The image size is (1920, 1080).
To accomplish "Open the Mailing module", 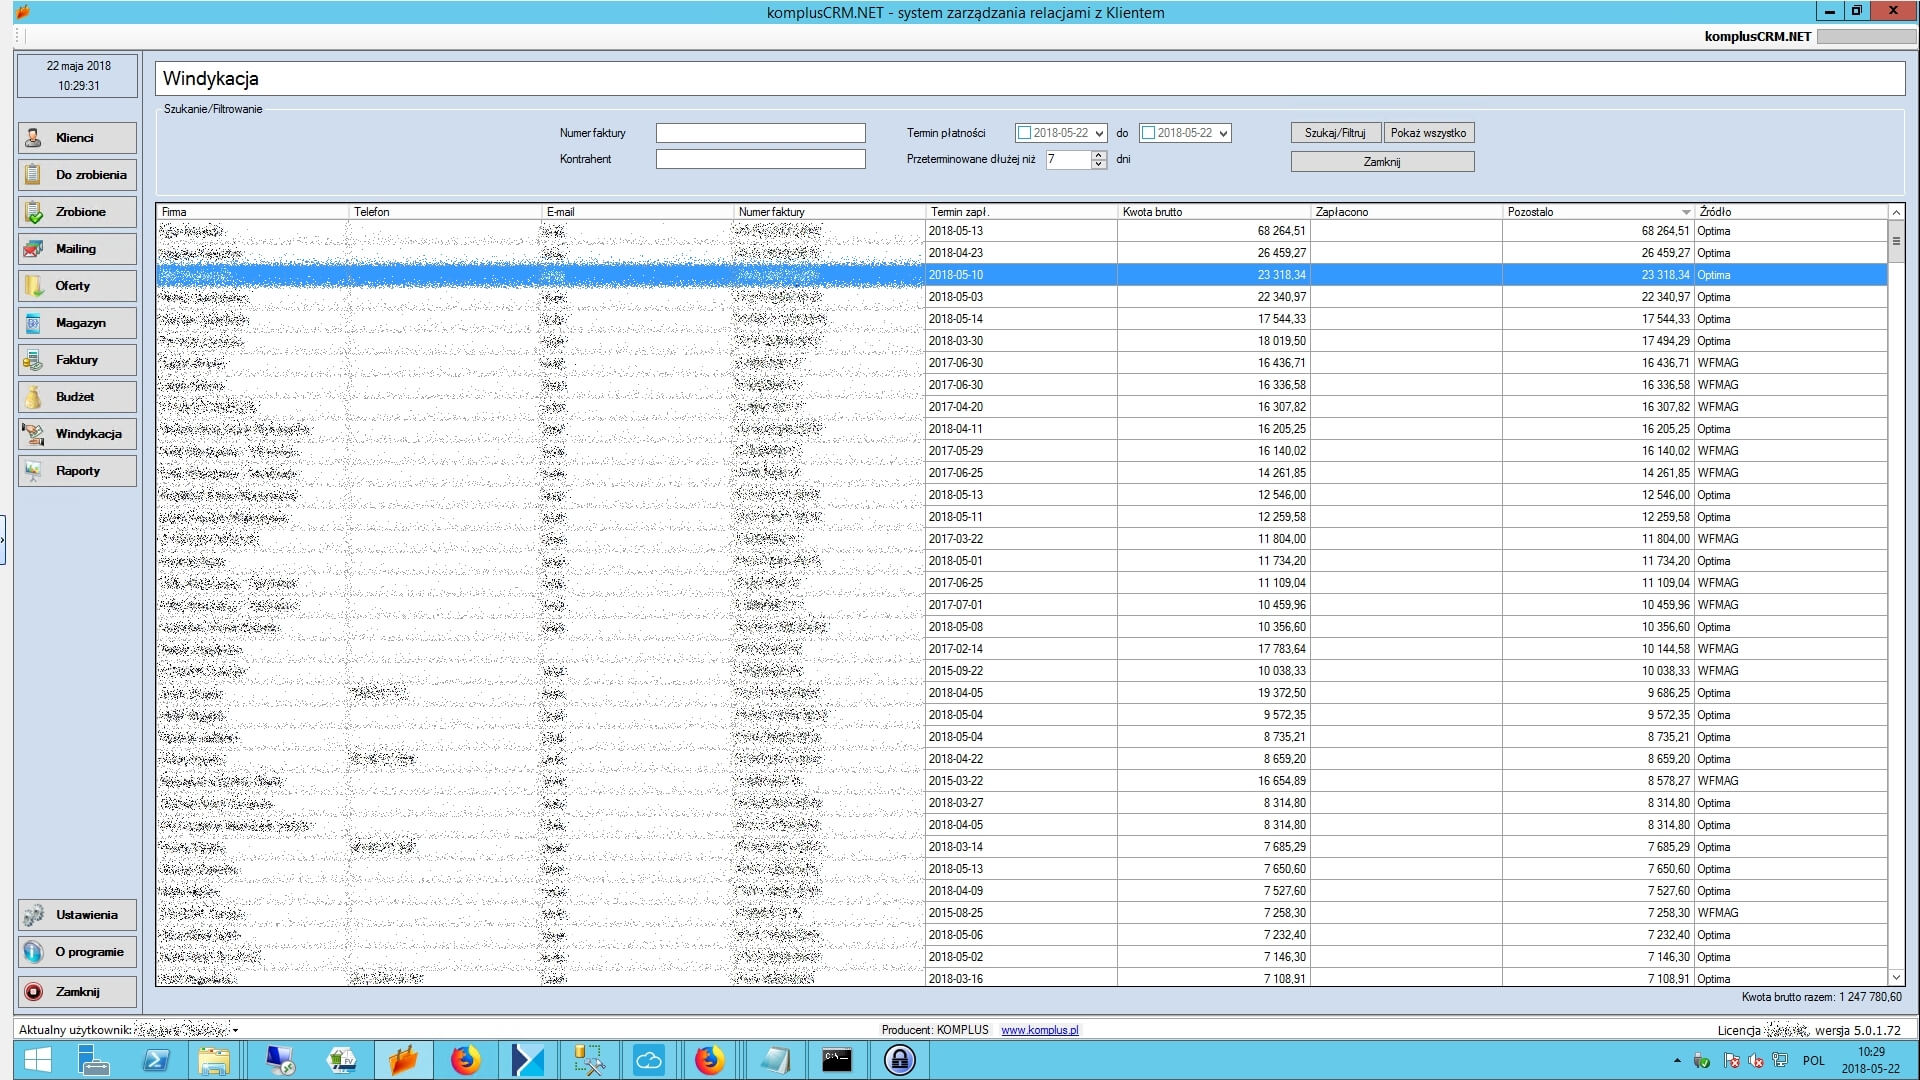I will [77, 249].
